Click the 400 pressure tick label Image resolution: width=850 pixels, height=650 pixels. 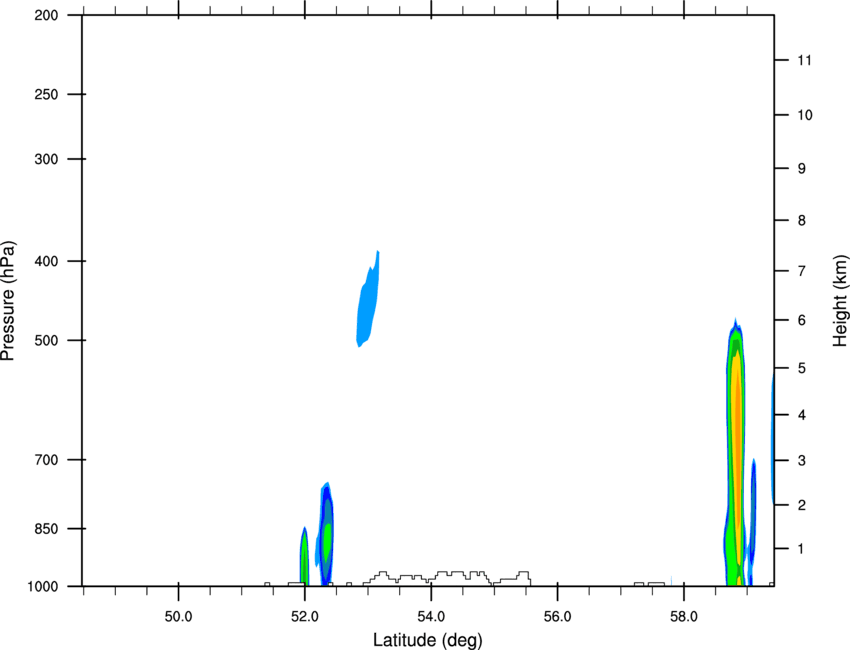tap(46, 261)
